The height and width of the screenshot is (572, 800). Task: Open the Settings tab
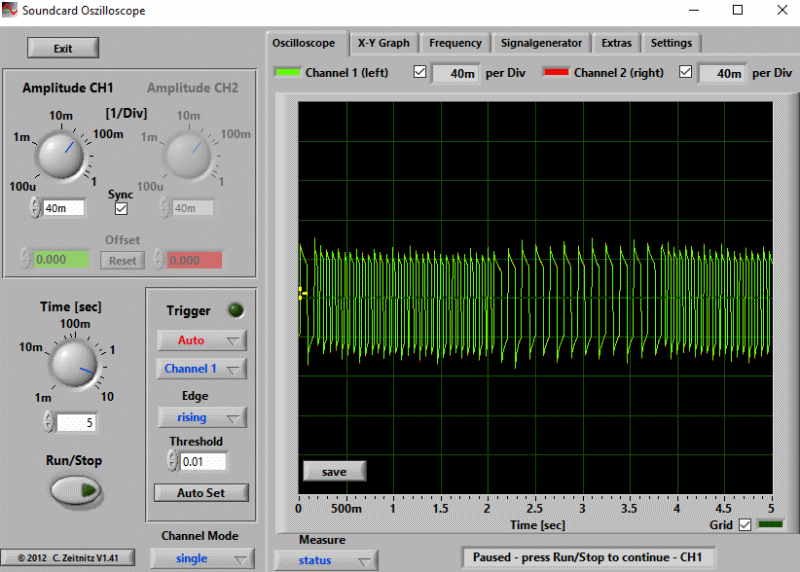tap(671, 43)
